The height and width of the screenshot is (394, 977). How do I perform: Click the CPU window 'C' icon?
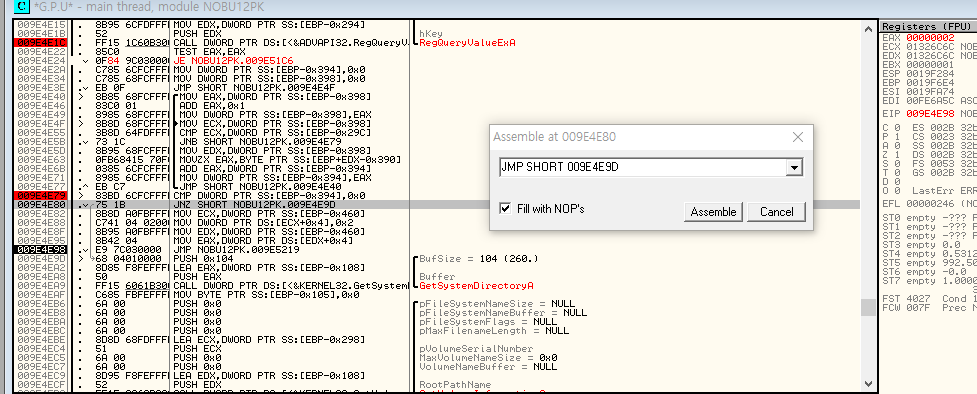pyautogui.click(x=21, y=7)
